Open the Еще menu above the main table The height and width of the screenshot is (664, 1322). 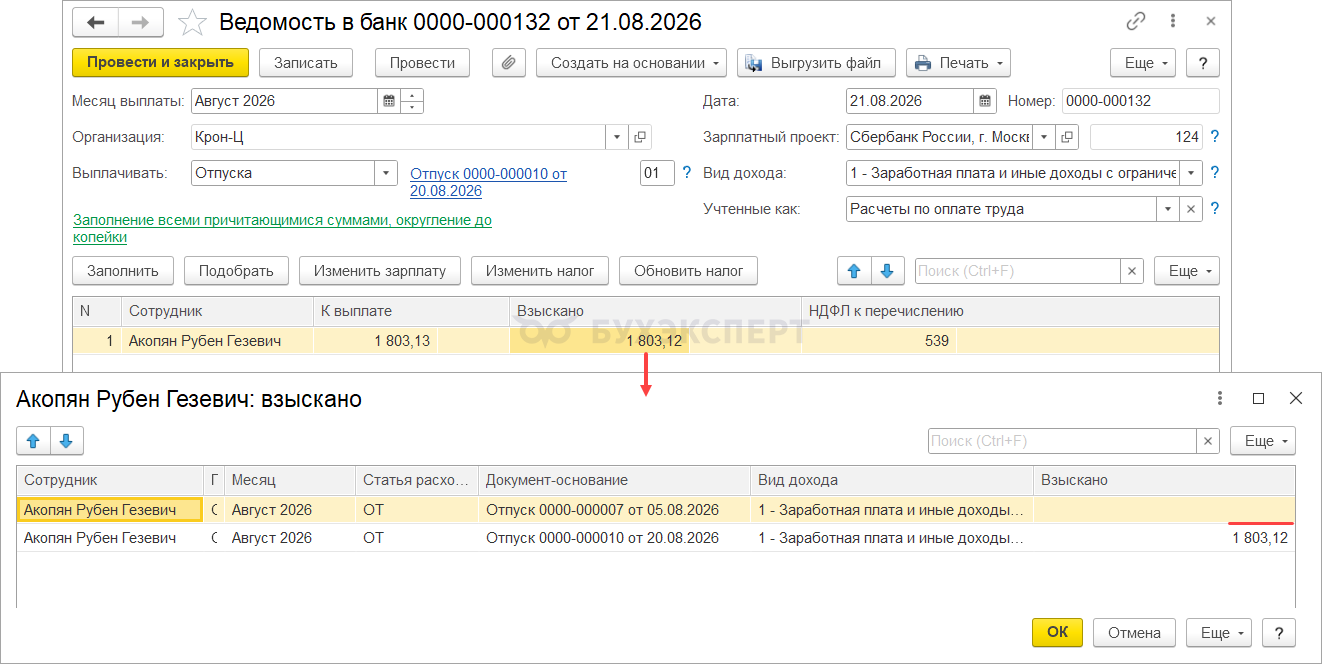[x=1187, y=270]
